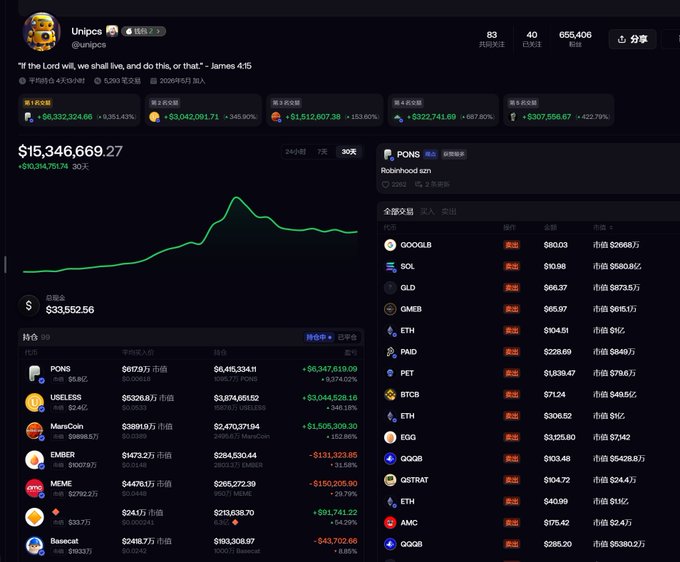The height and width of the screenshot is (562, 680).
Task: Click the QQQB icon in the $285.20 row
Action: (x=390, y=544)
